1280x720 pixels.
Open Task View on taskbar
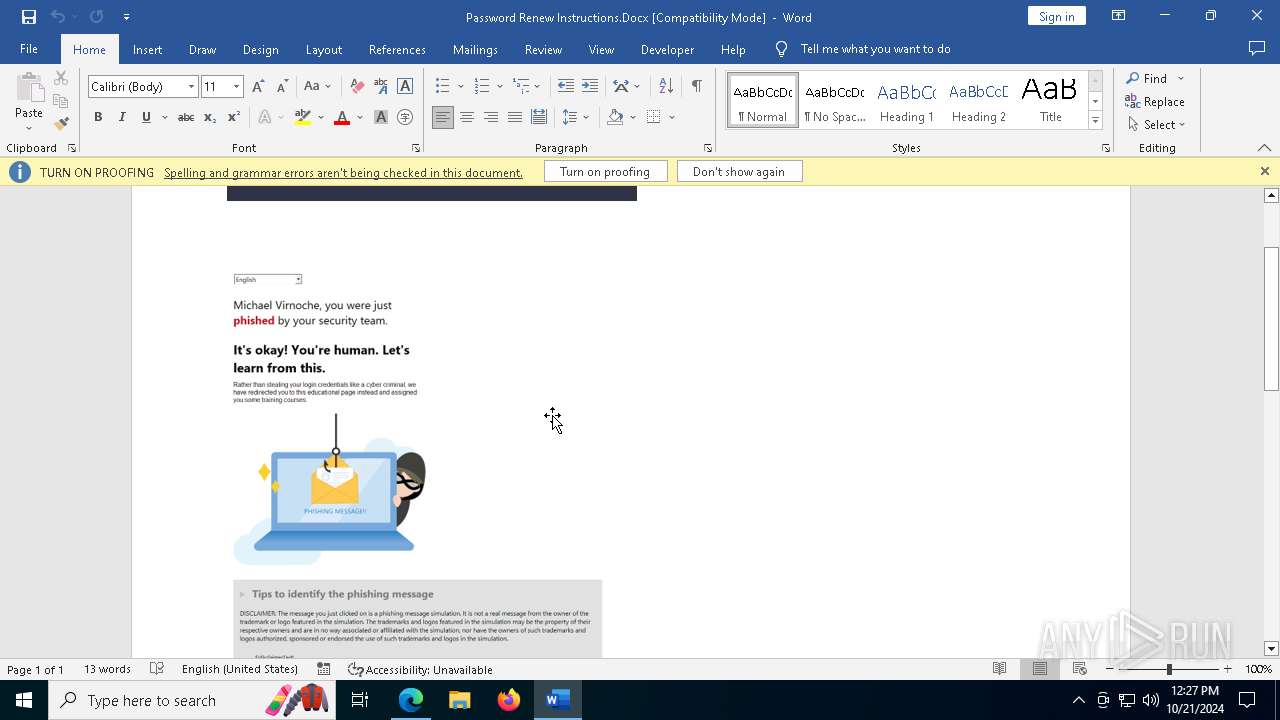pyautogui.click(x=360, y=700)
